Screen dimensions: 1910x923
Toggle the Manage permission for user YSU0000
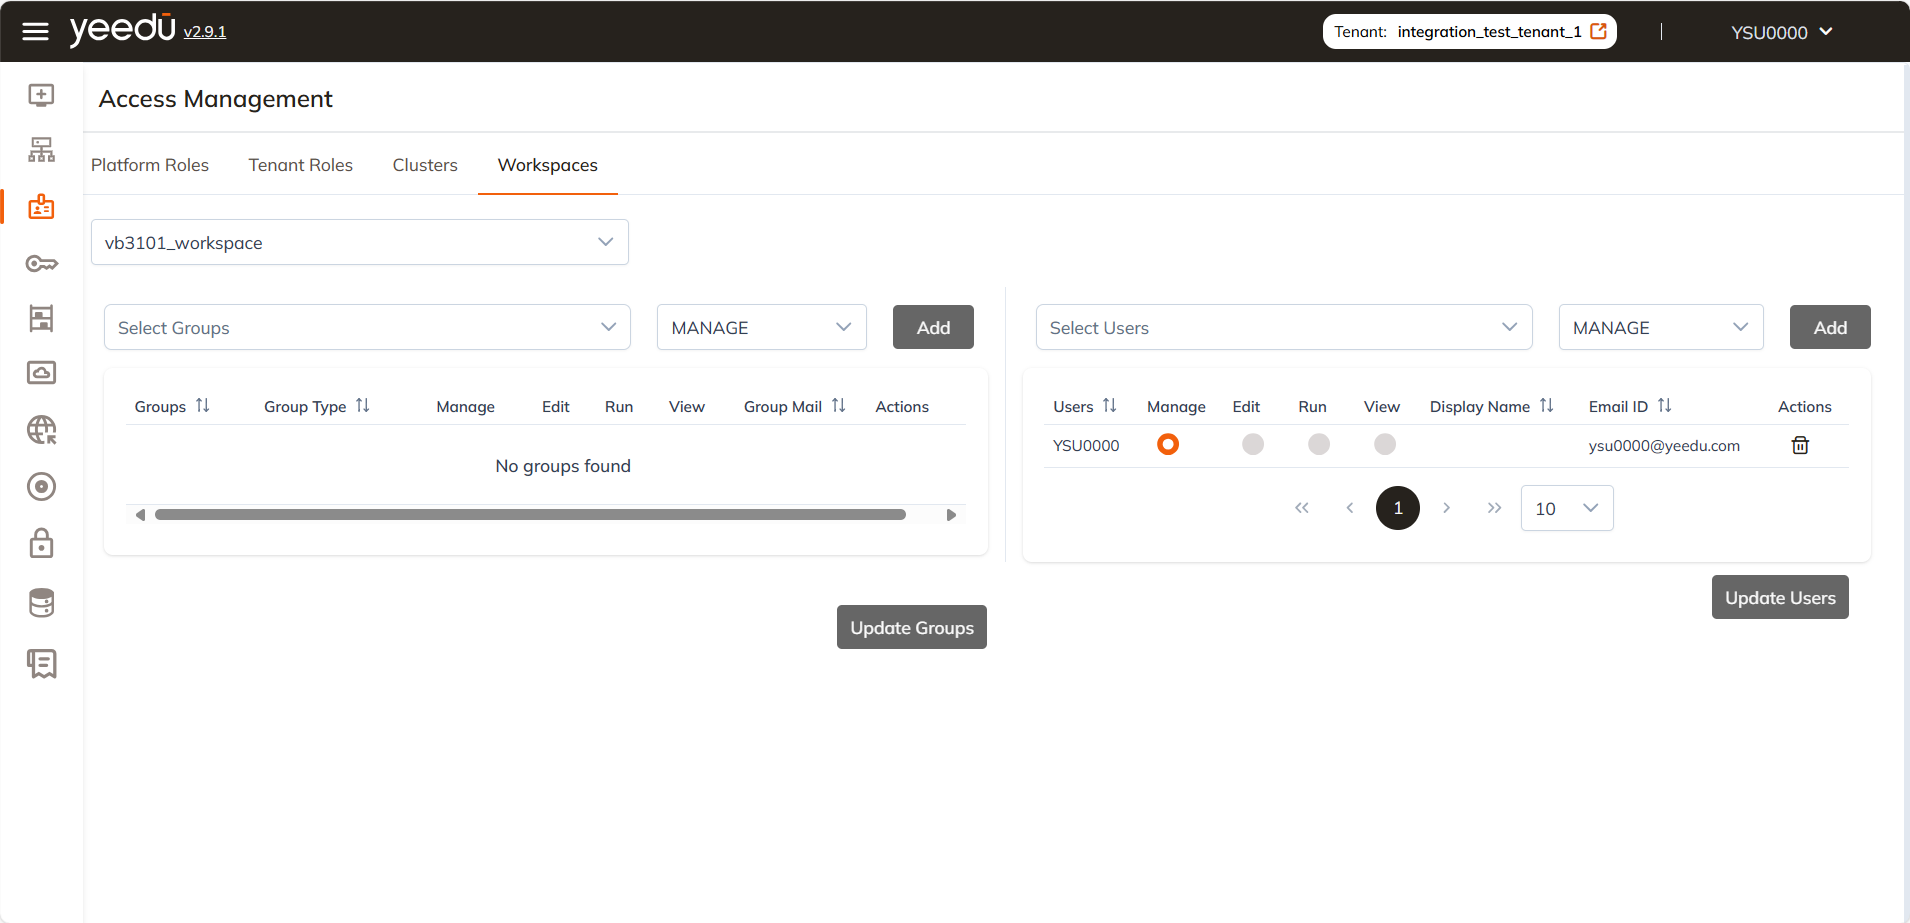coord(1168,444)
